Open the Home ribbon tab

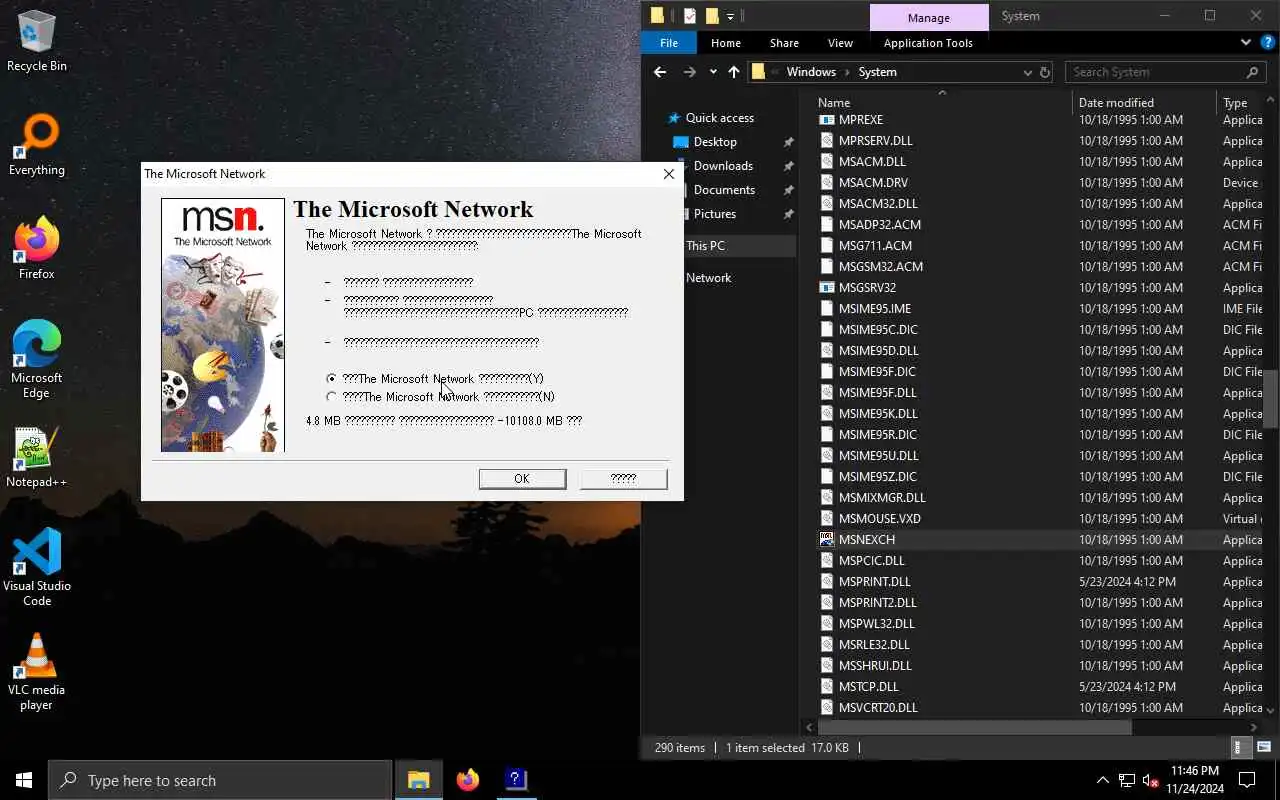click(726, 43)
